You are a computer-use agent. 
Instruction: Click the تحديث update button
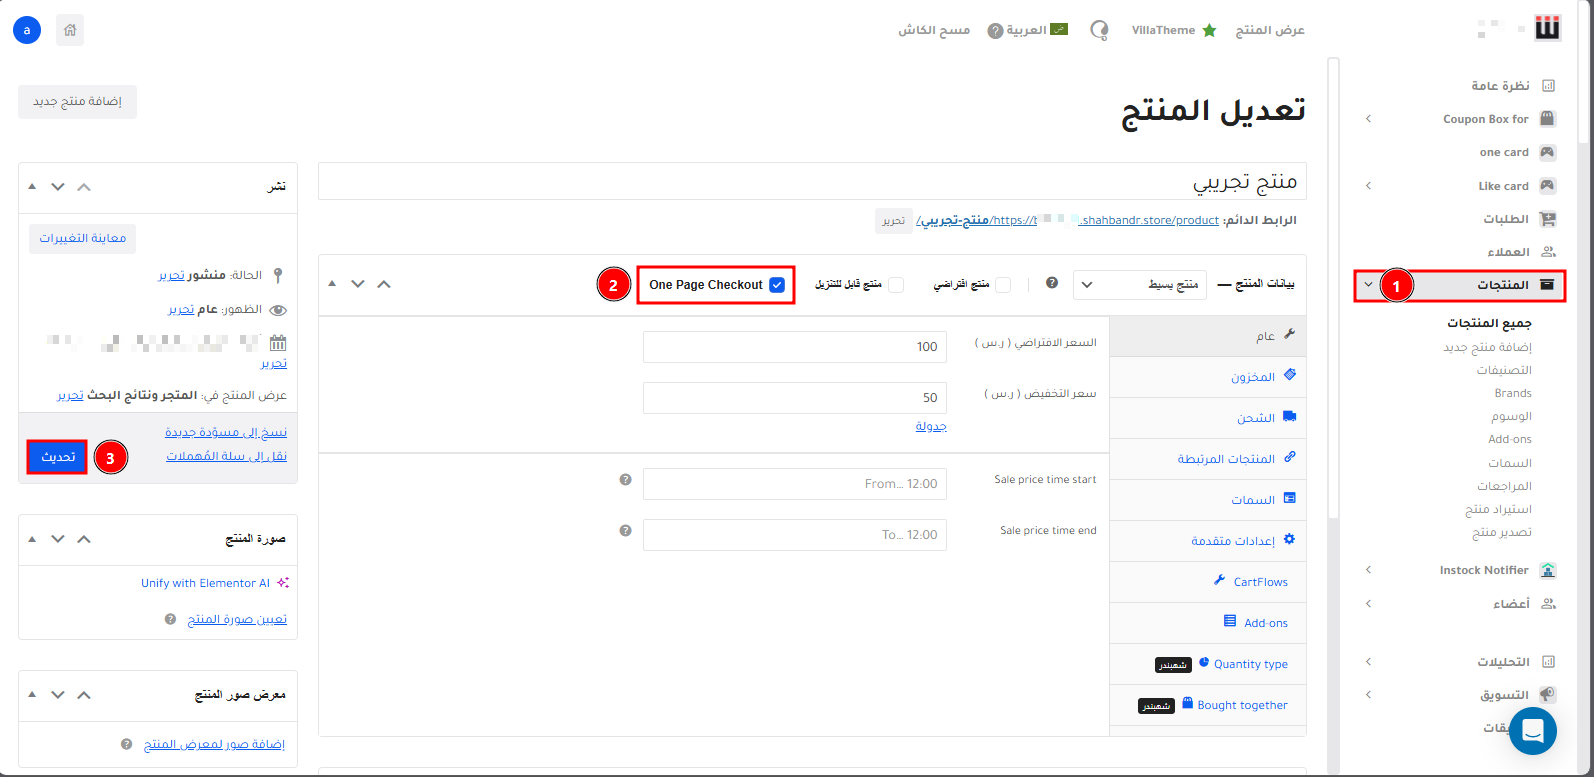58,457
